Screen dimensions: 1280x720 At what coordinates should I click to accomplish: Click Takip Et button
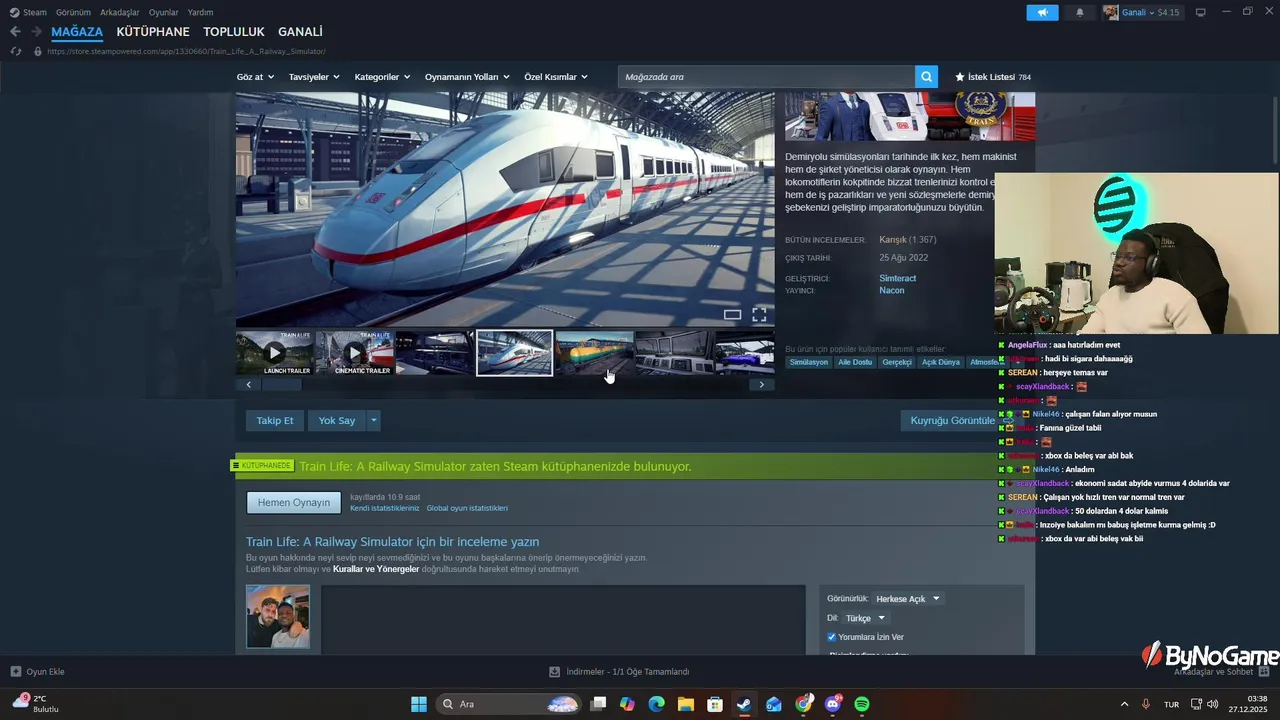[275, 421]
